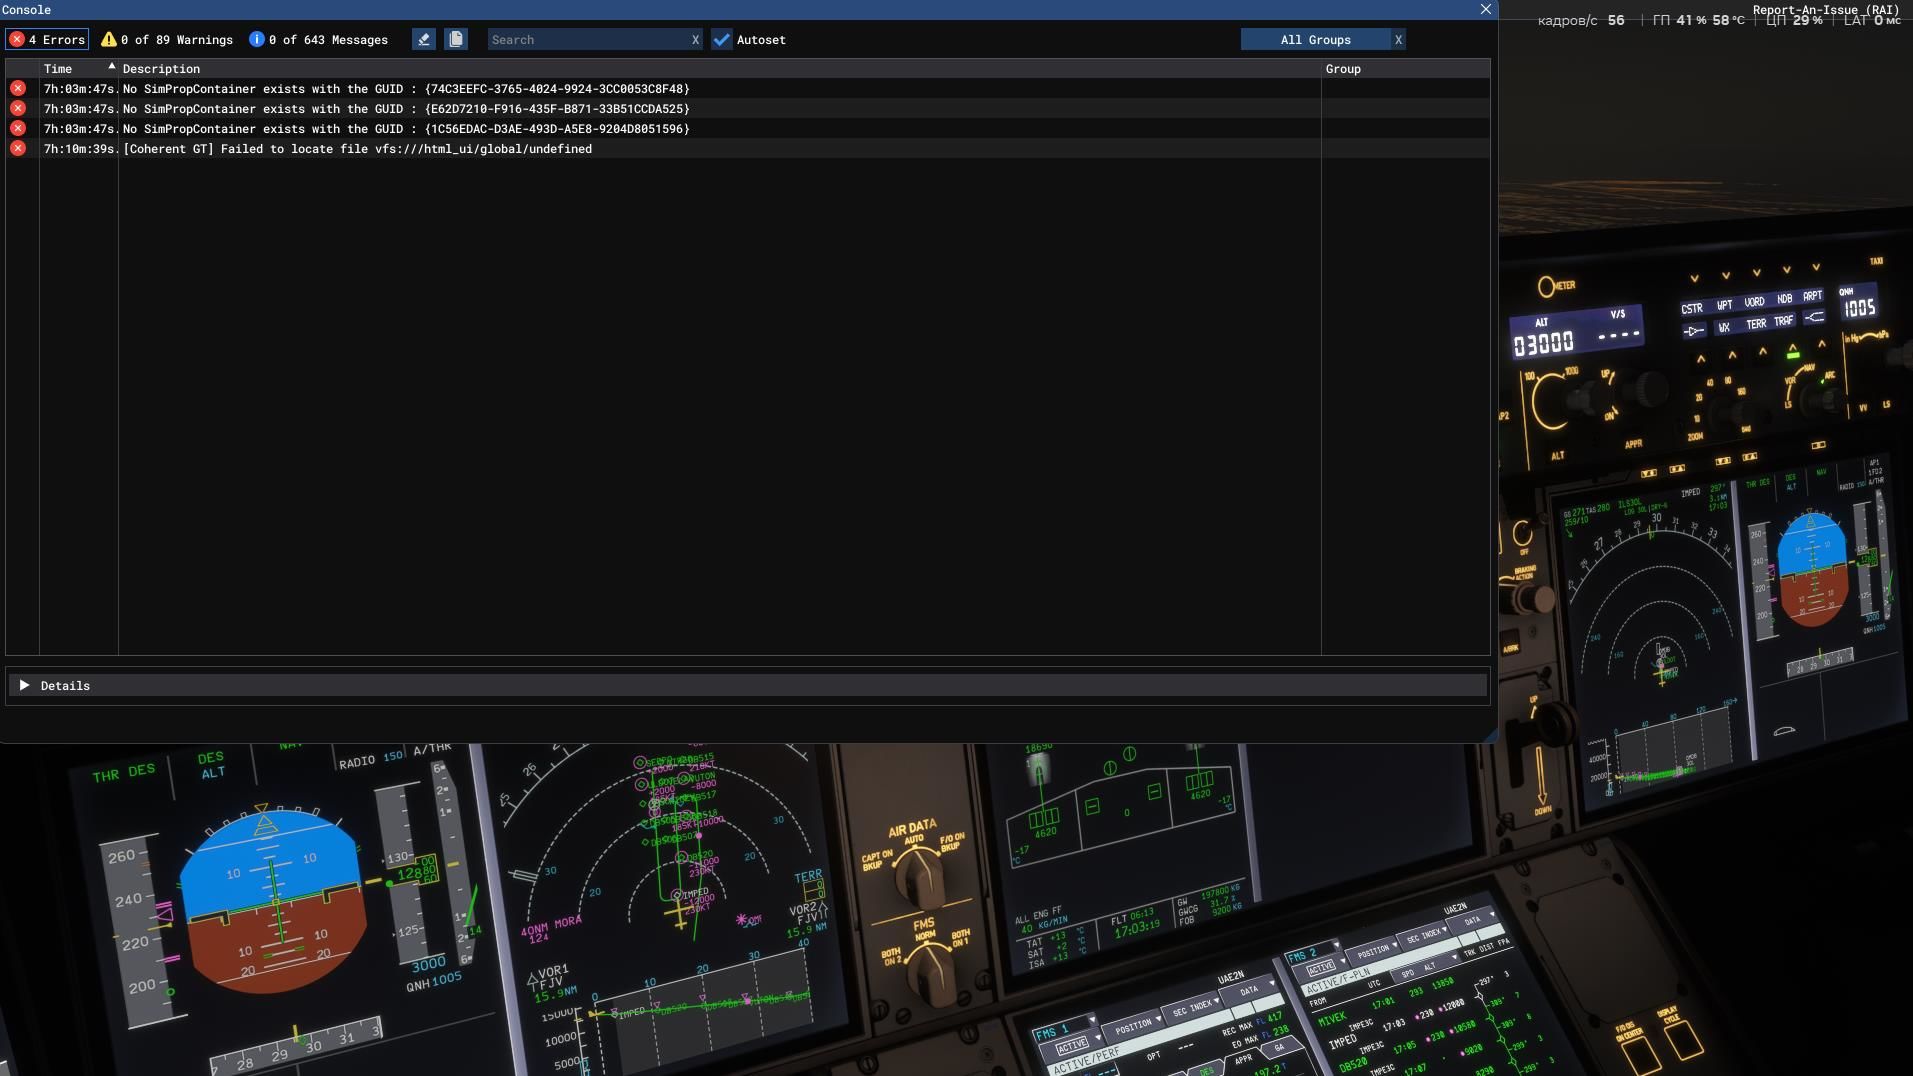1913x1076 pixels.
Task: Click the Group column header
Action: (x=1343, y=69)
